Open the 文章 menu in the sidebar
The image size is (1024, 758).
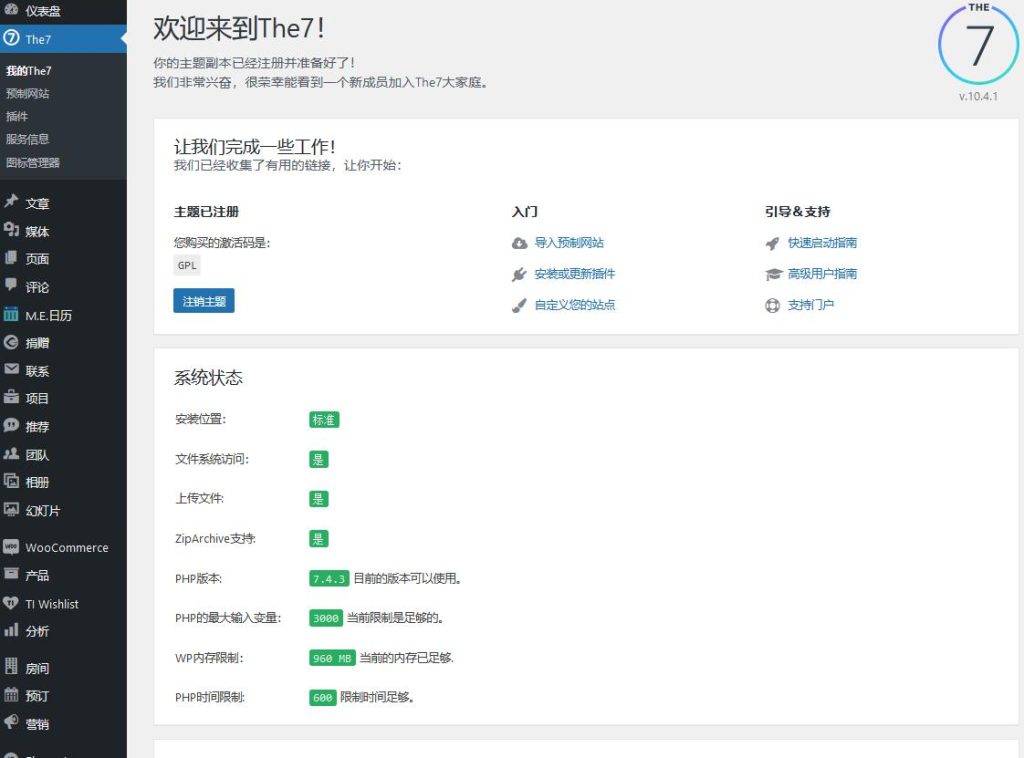pyautogui.click(x=37, y=203)
